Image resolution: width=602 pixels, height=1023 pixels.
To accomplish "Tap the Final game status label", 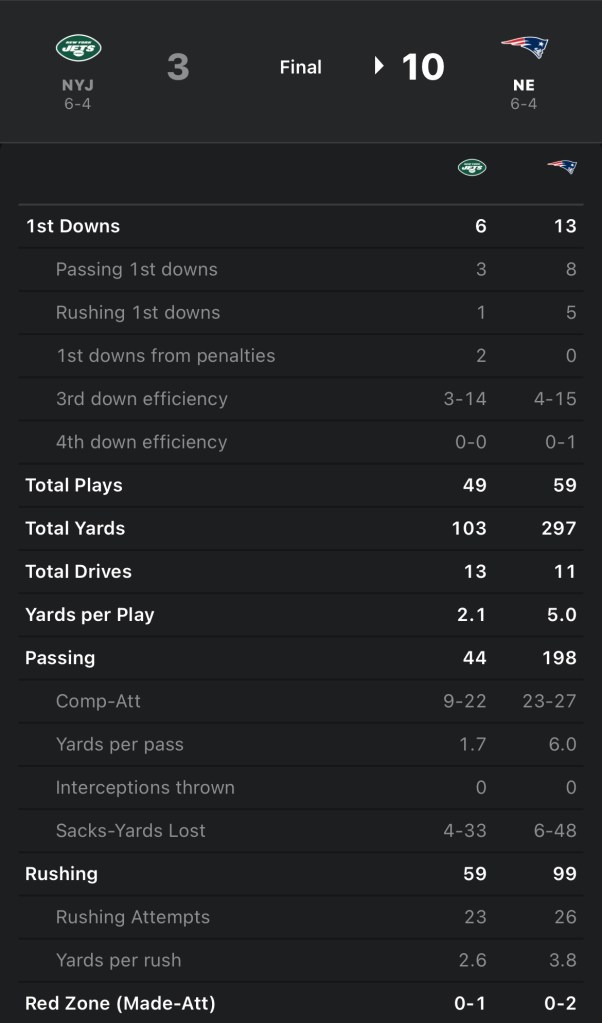I will [300, 67].
